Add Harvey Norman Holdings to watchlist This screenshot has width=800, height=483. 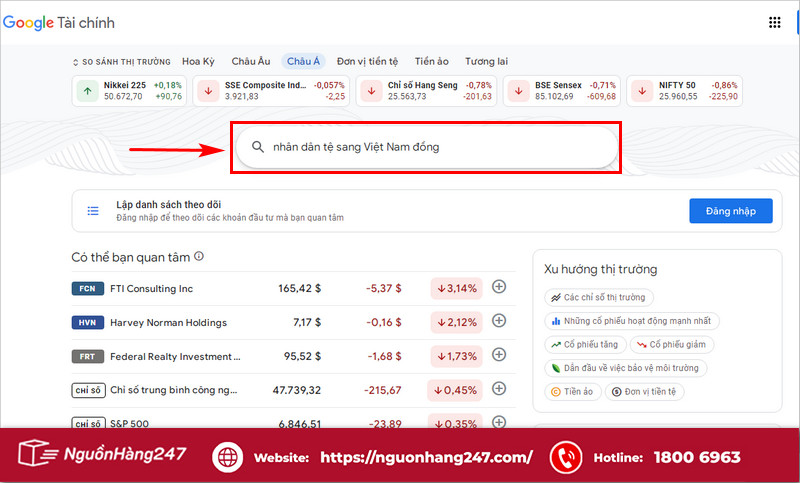pyautogui.click(x=499, y=322)
